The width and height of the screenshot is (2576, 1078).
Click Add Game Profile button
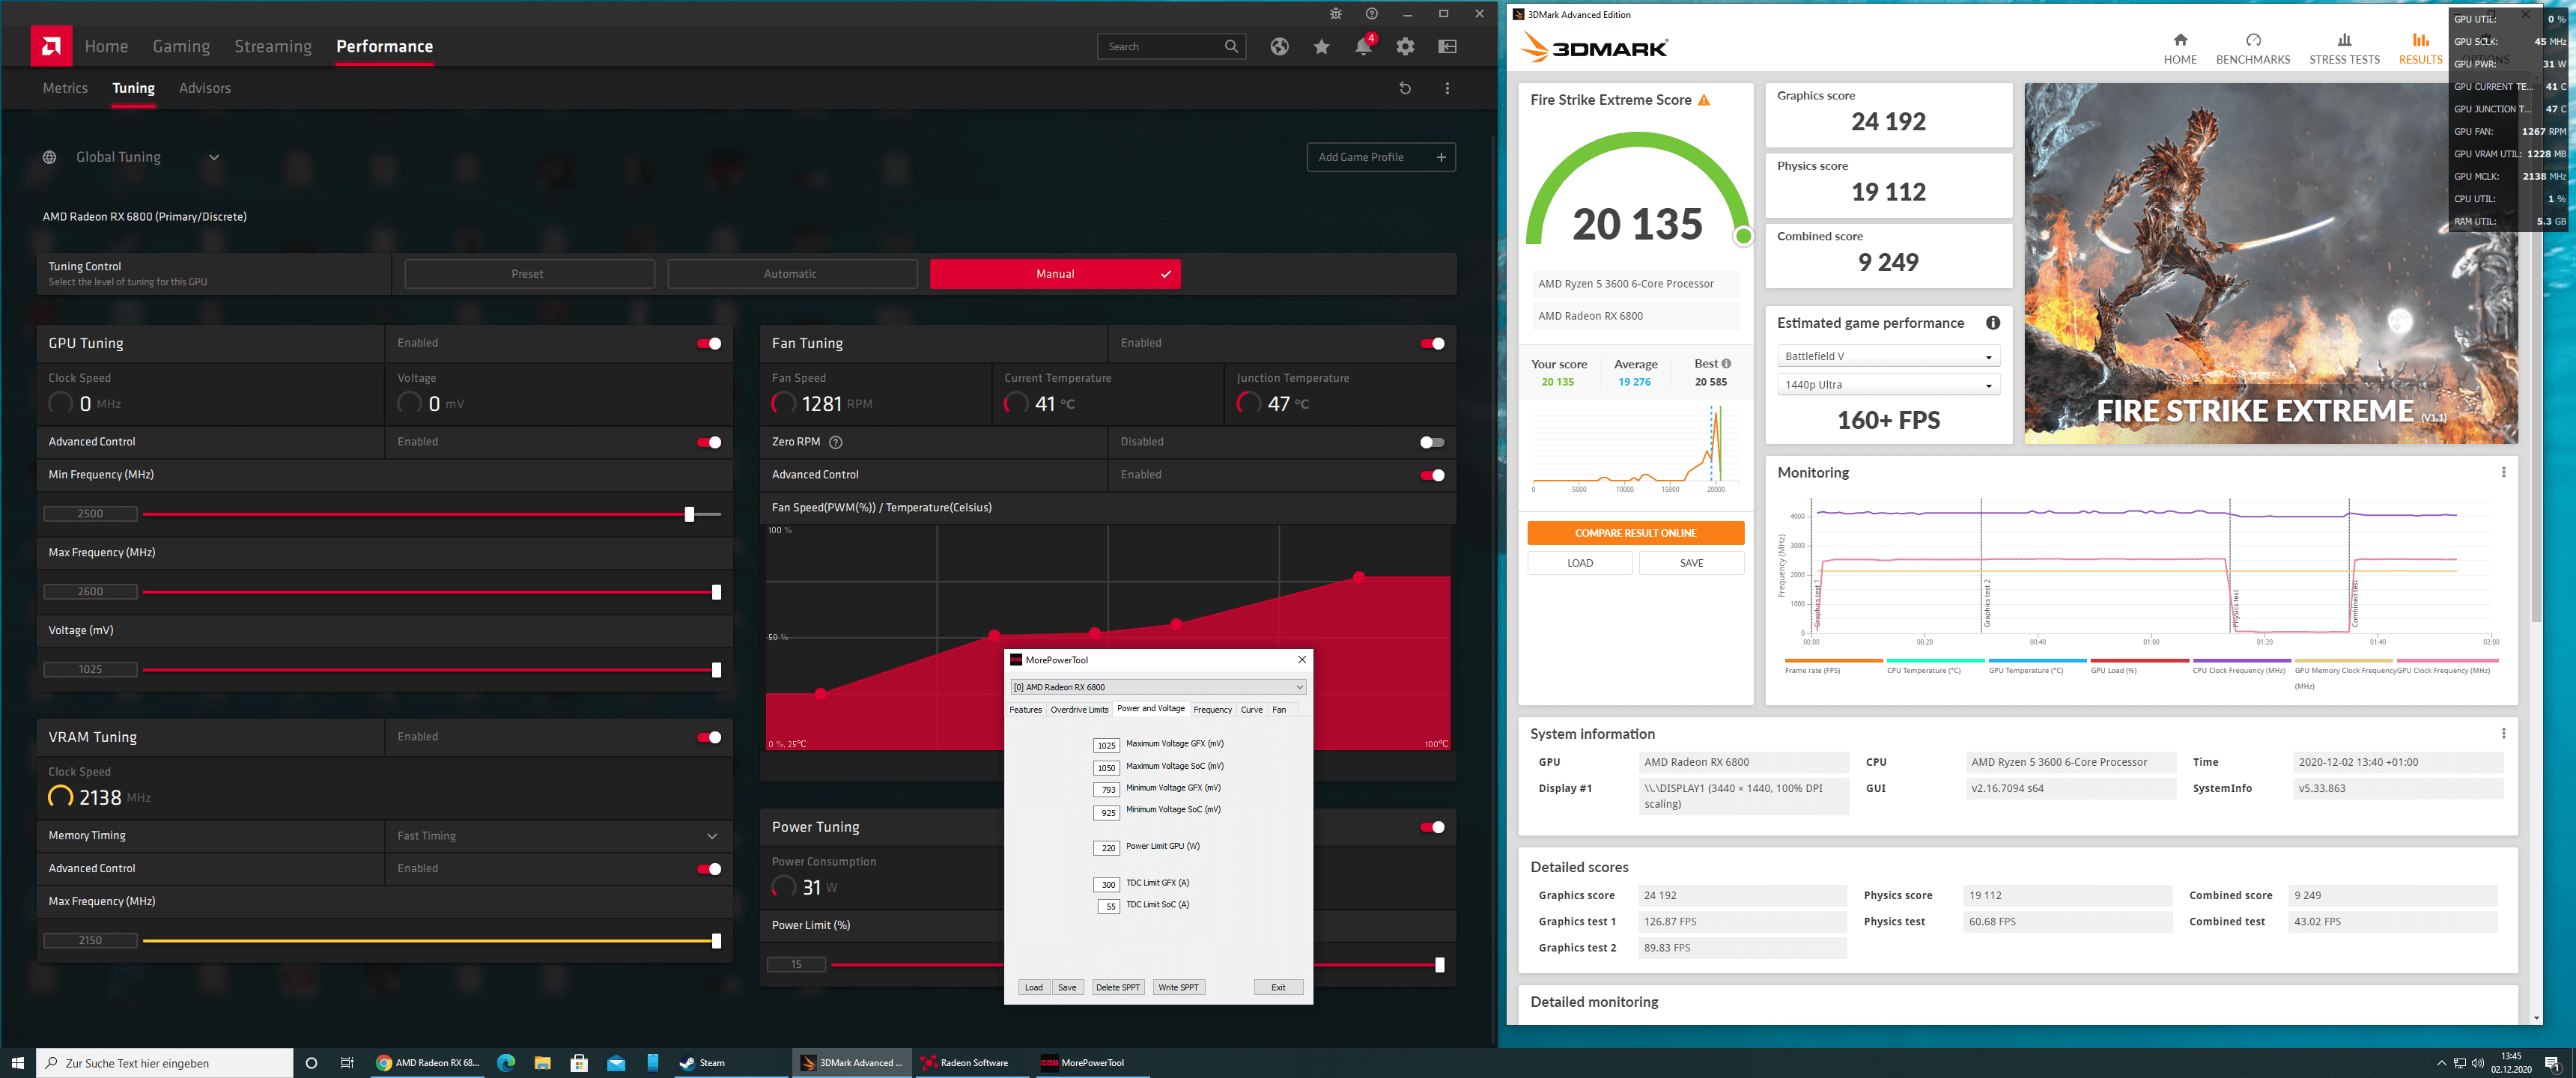(1381, 157)
